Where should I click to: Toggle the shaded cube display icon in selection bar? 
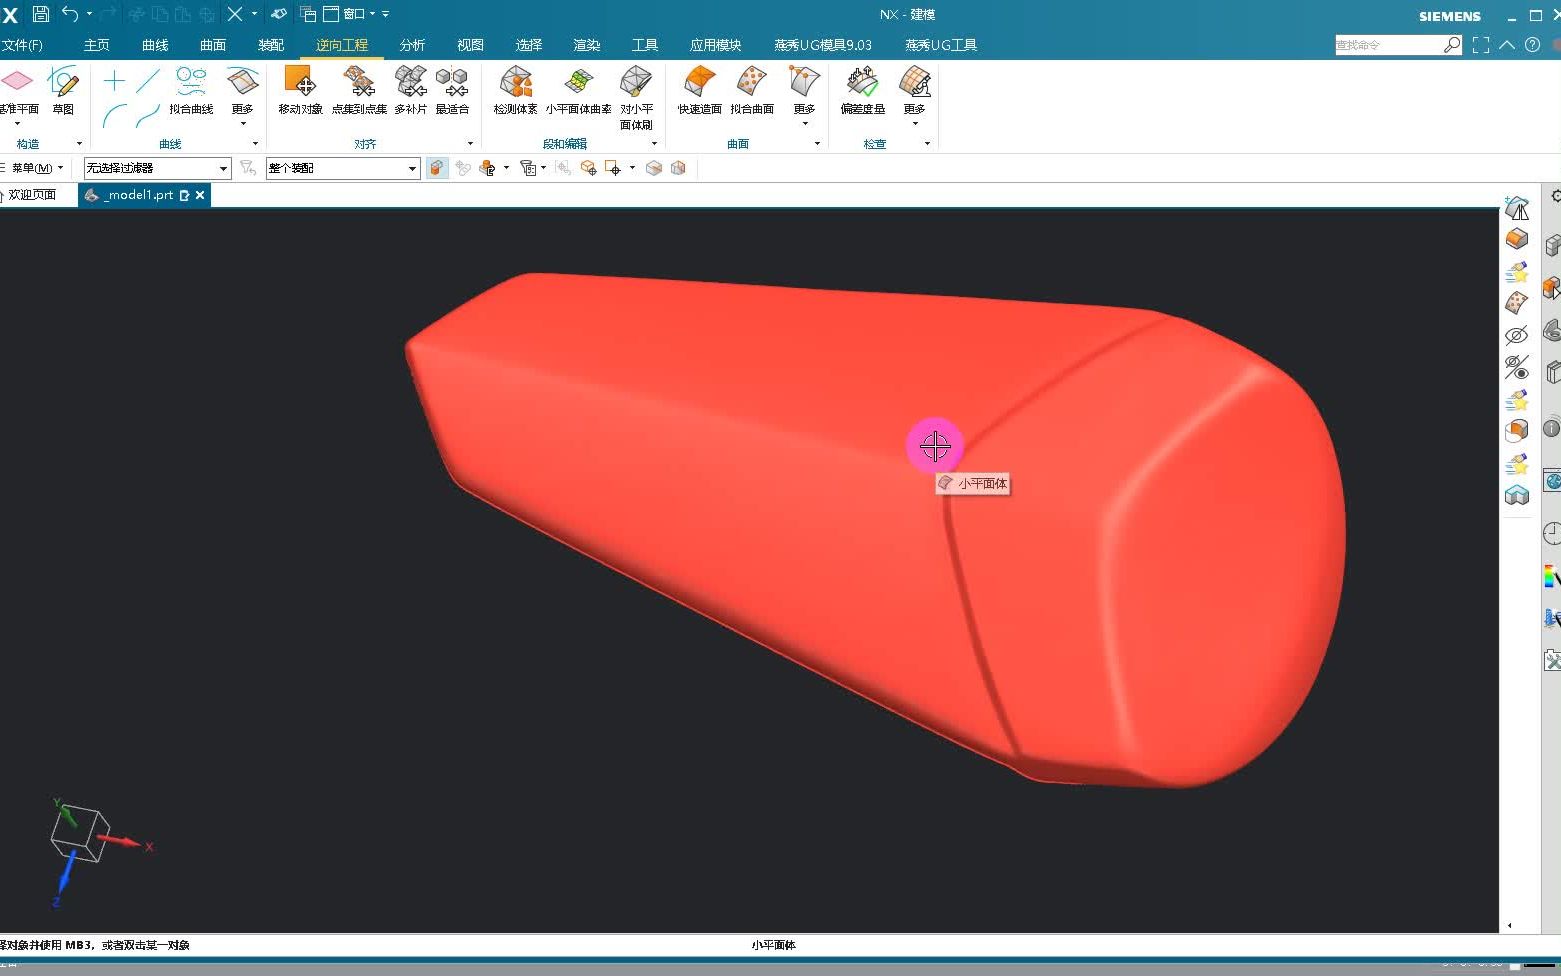[x=654, y=168]
